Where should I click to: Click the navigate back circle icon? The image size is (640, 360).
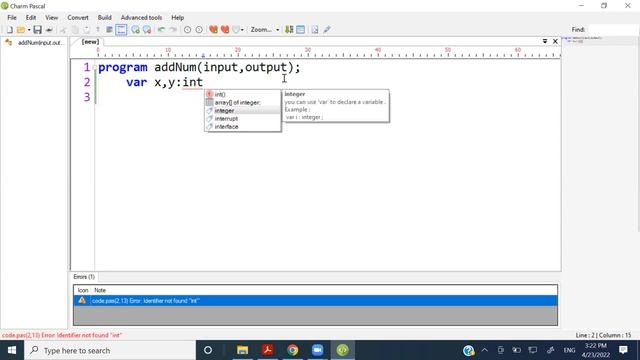[187, 30]
